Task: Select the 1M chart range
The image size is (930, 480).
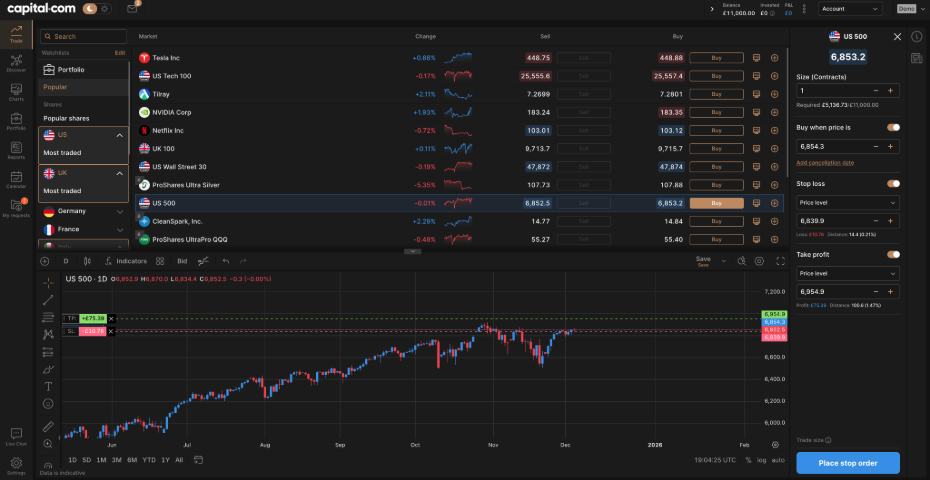Action: [x=101, y=460]
